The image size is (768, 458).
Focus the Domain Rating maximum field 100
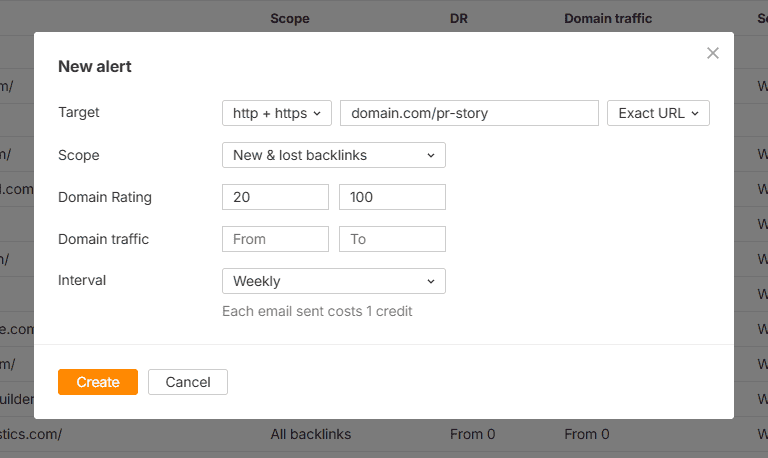tap(392, 197)
